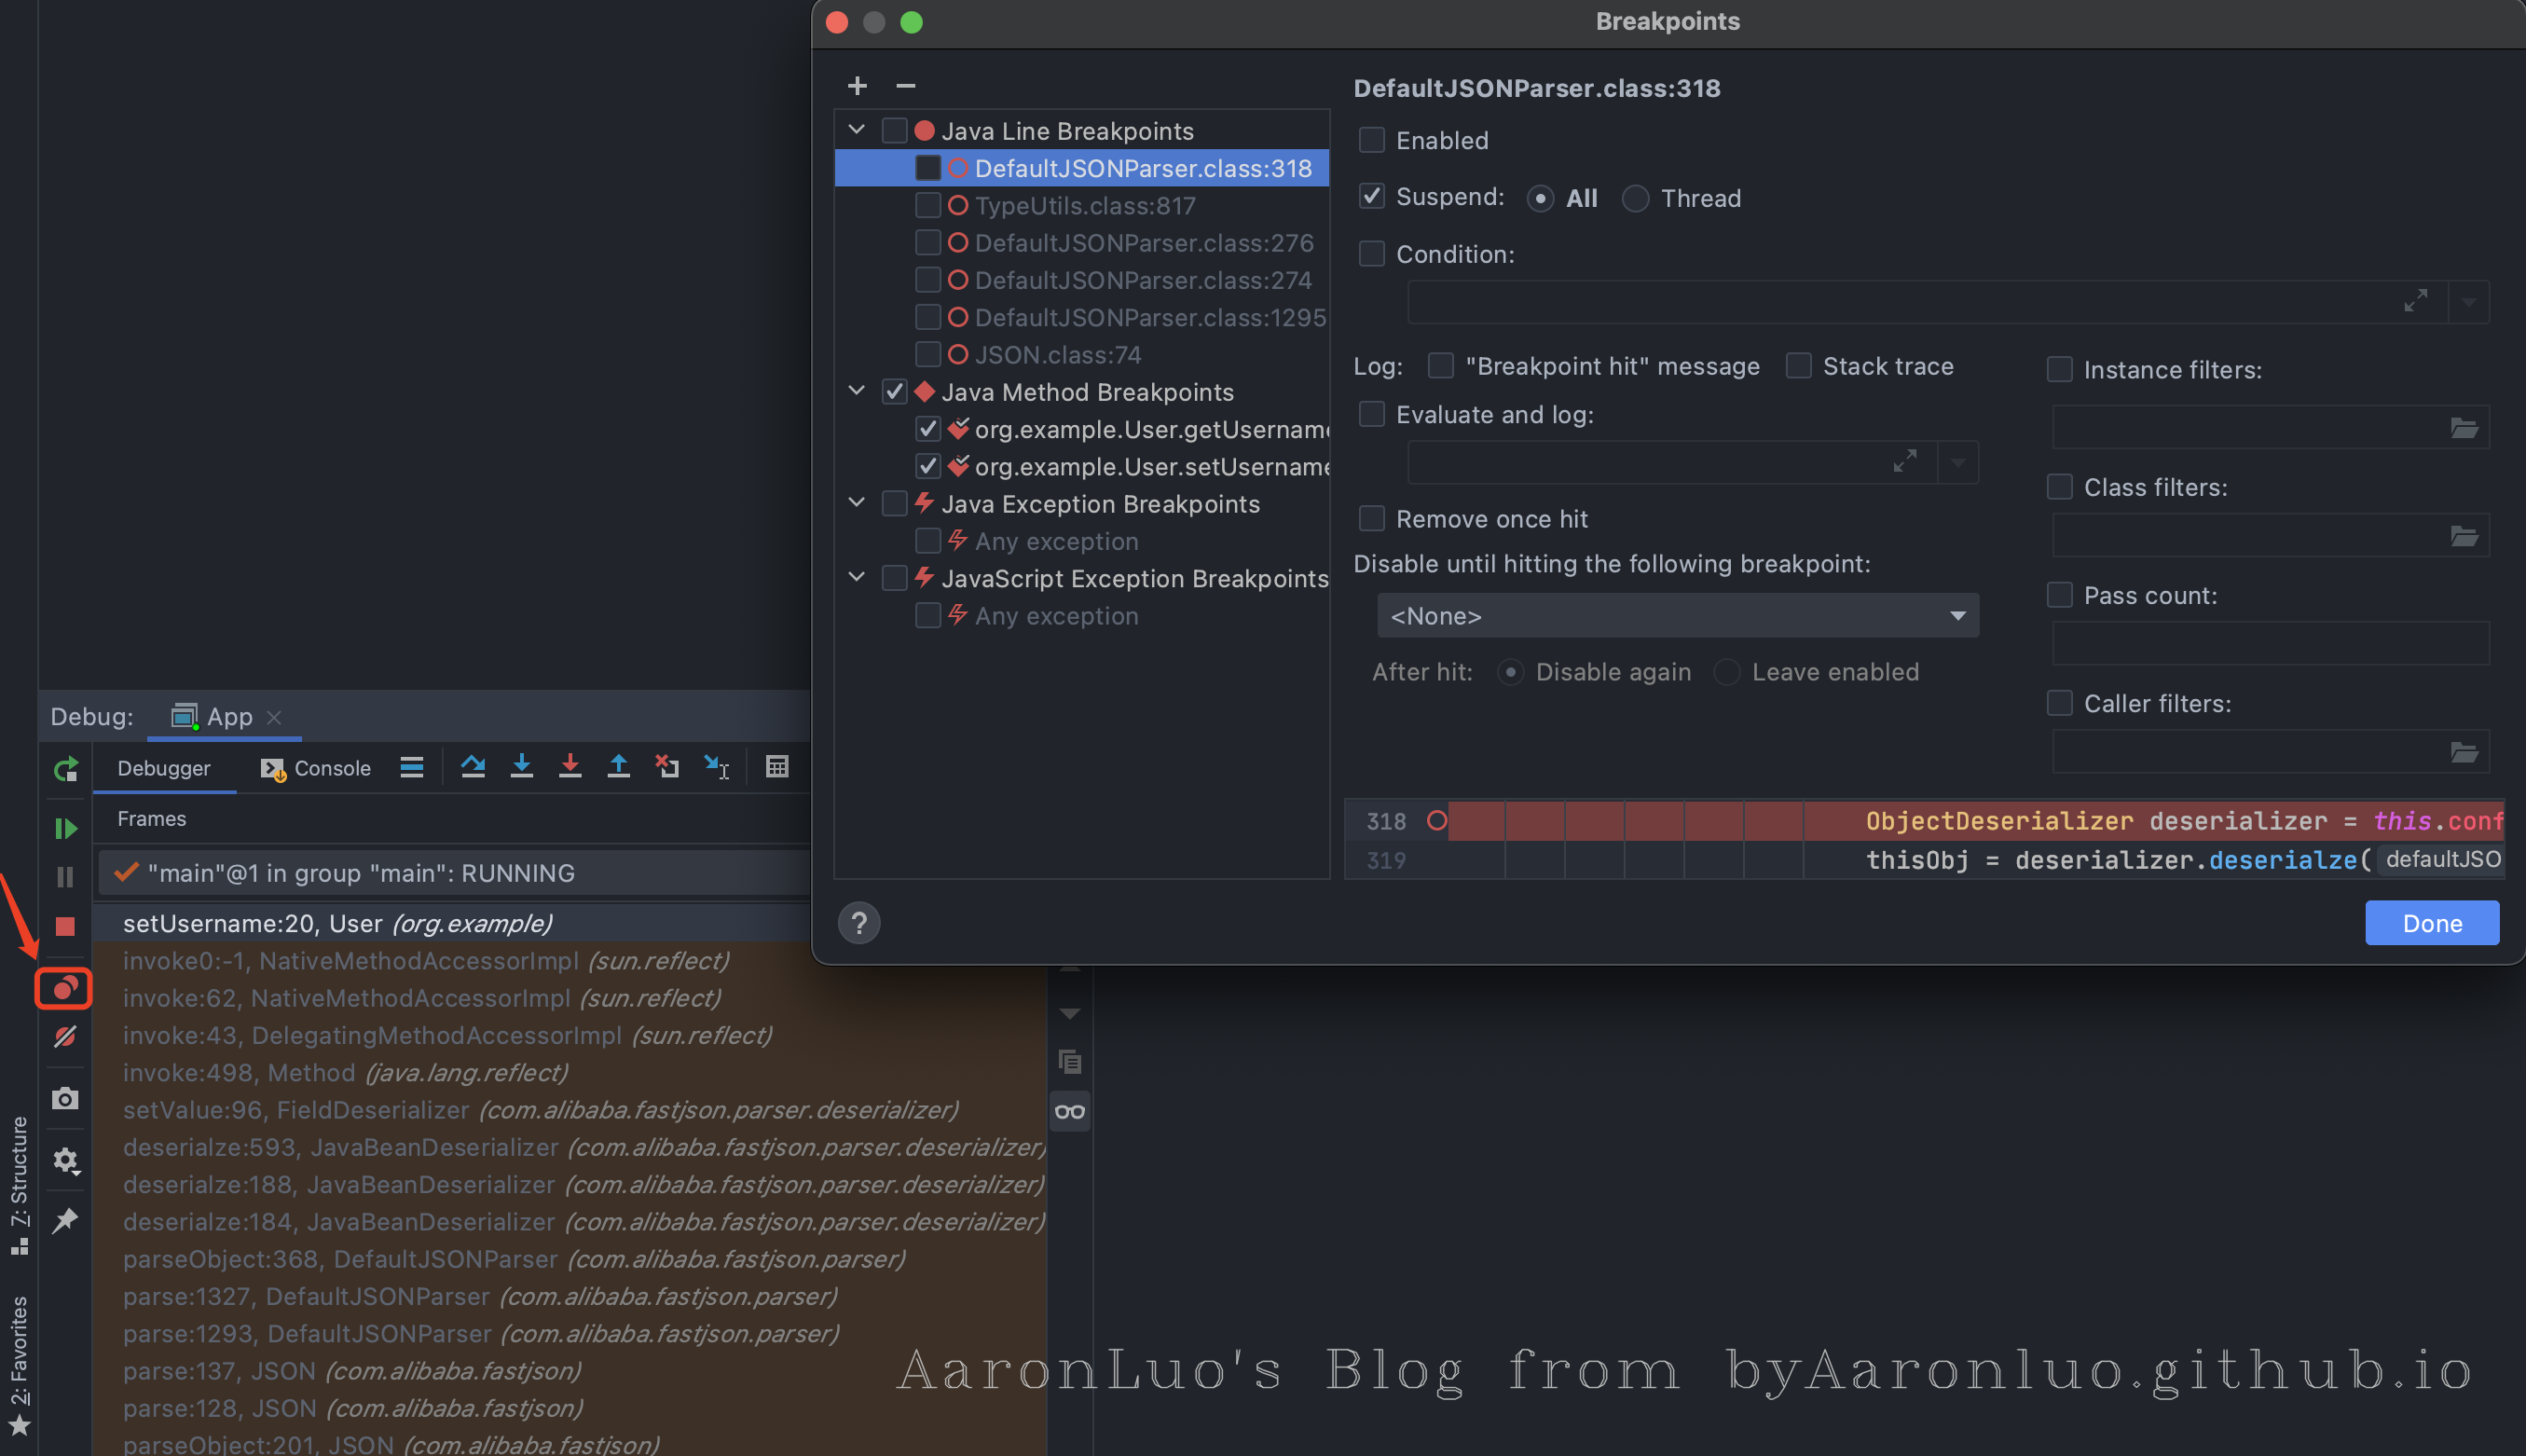
Task: Check Remove once hit option
Action: click(1371, 519)
